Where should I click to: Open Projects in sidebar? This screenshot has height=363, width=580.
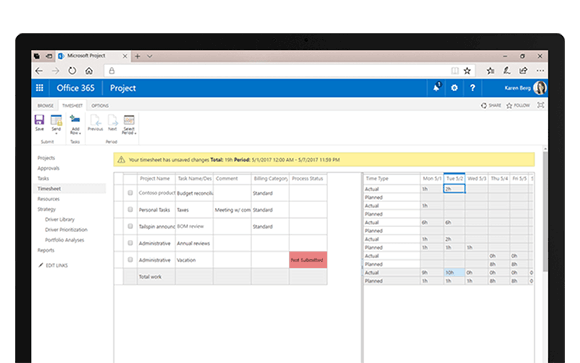click(46, 158)
